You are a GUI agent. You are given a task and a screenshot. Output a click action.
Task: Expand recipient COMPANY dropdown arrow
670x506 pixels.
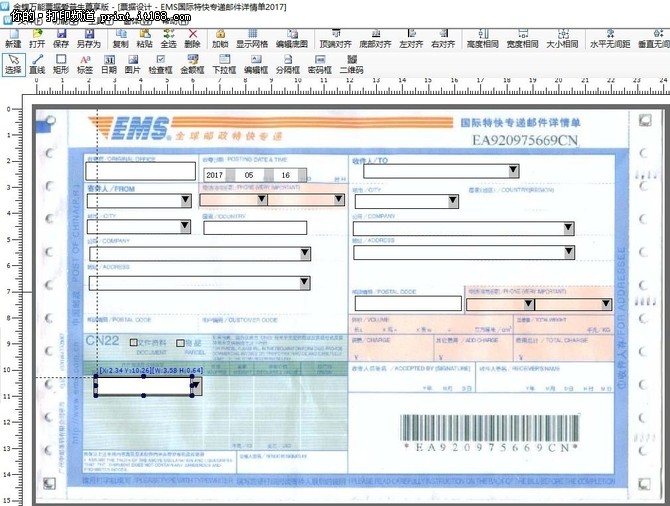568,228
